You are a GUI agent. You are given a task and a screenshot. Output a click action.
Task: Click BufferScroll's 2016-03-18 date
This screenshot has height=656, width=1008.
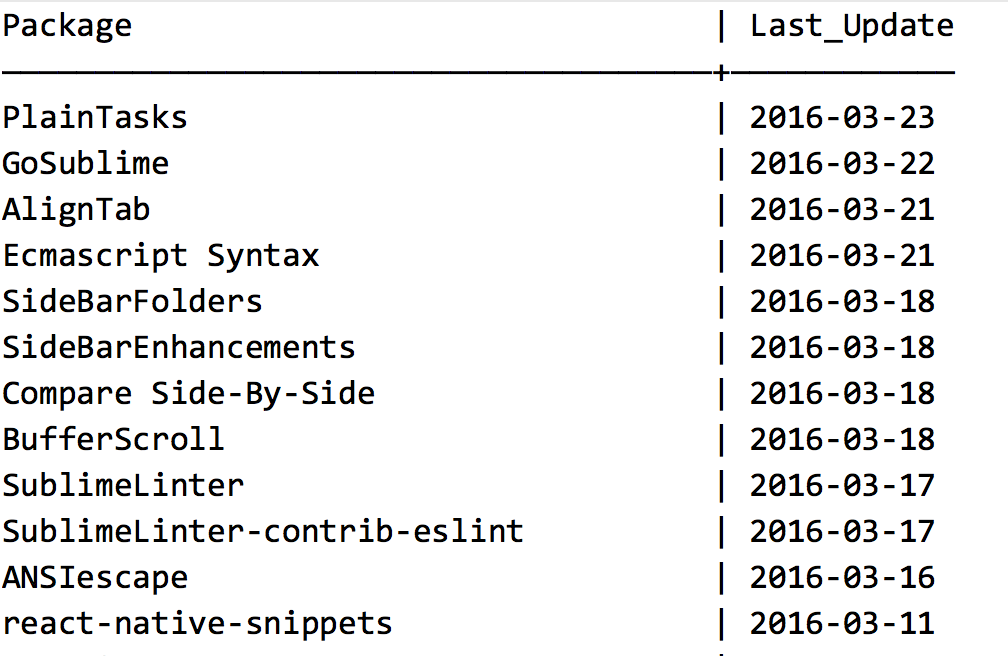pos(842,440)
